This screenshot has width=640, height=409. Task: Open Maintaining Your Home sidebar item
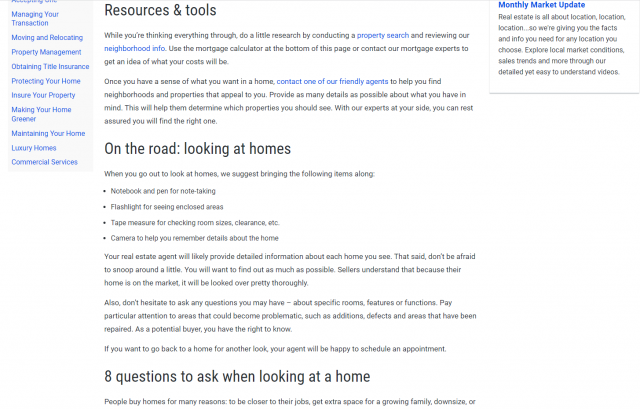48,133
